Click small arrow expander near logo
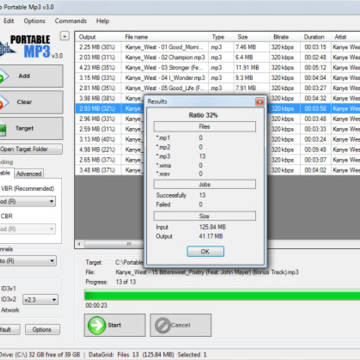Screen dimensions: 360x360 (65, 36)
